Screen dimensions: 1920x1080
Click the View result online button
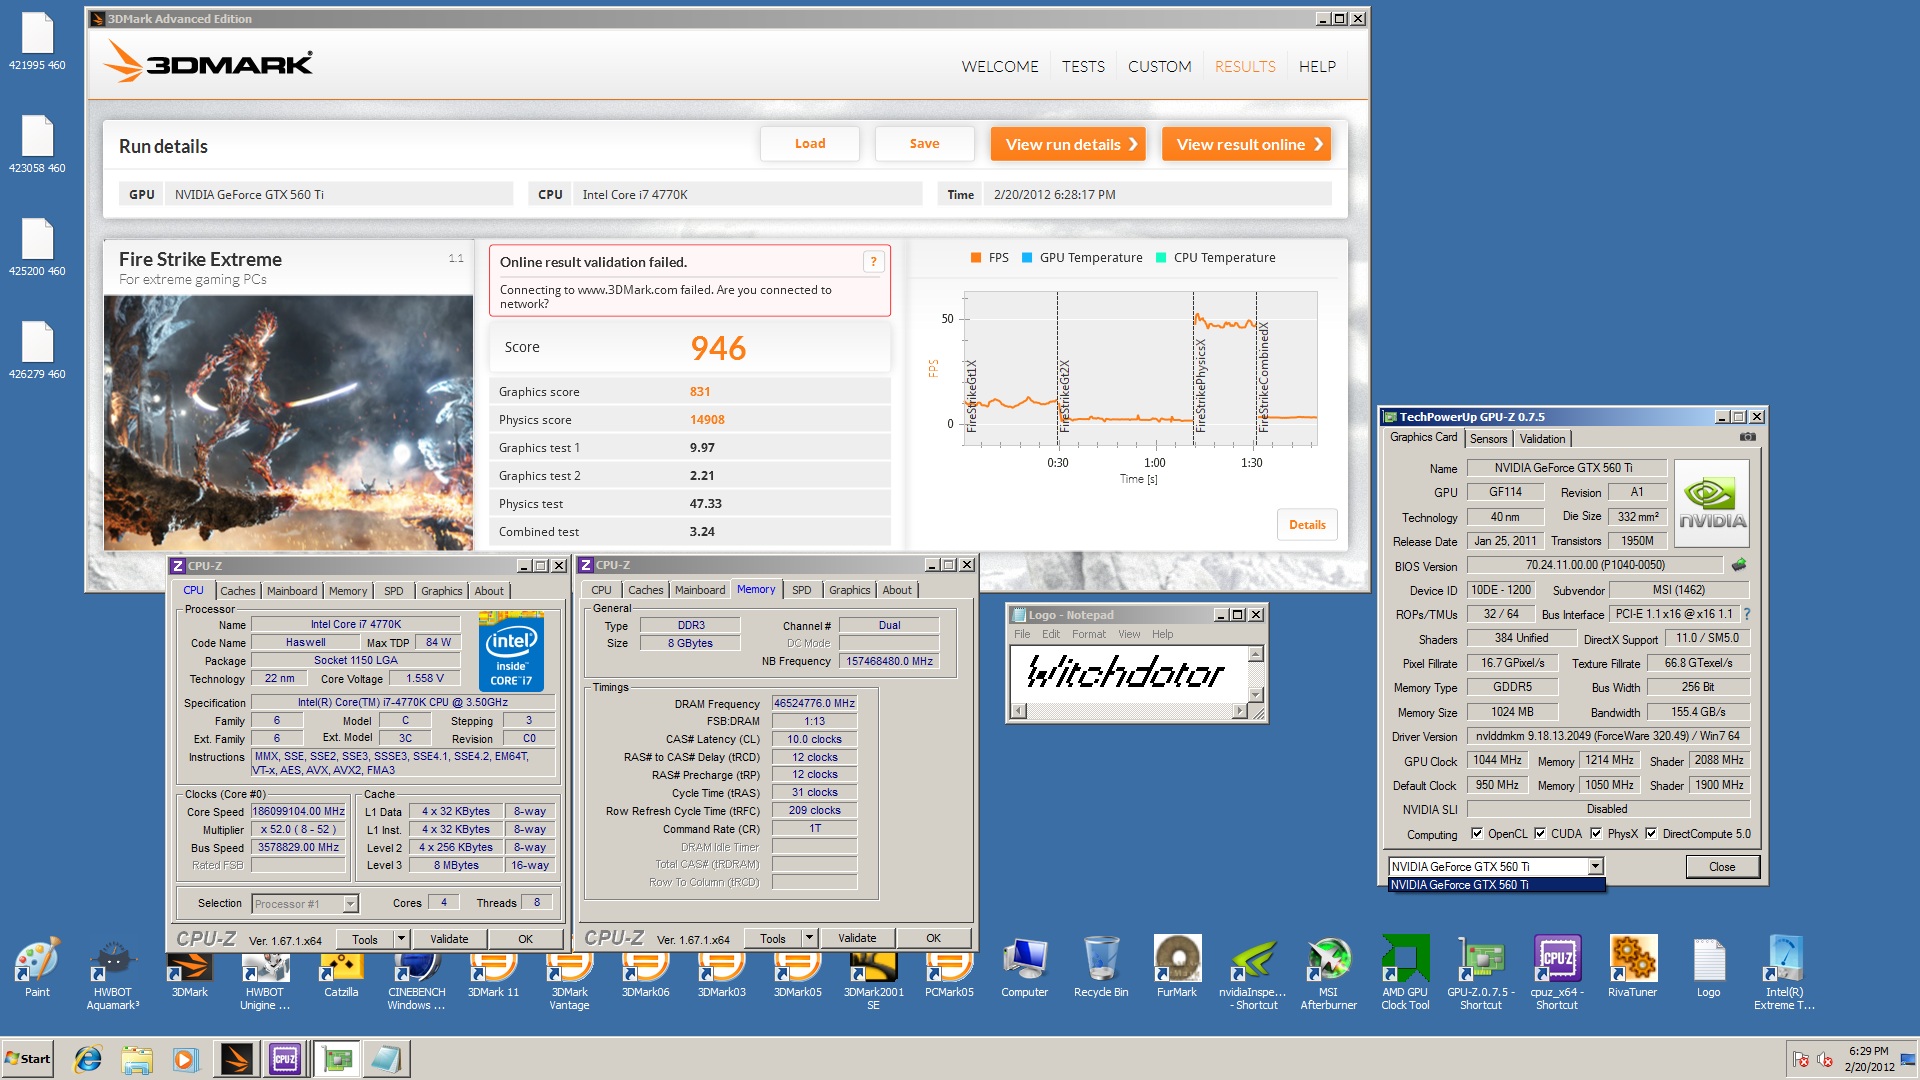click(x=1246, y=144)
